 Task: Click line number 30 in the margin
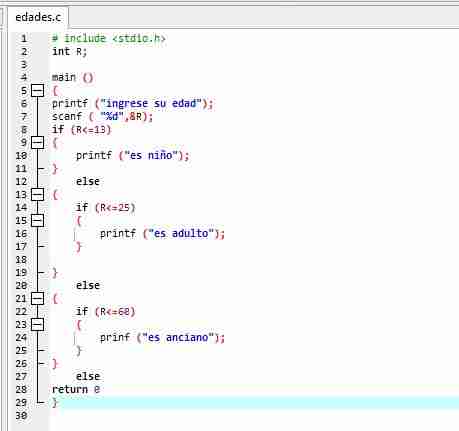[21, 415]
